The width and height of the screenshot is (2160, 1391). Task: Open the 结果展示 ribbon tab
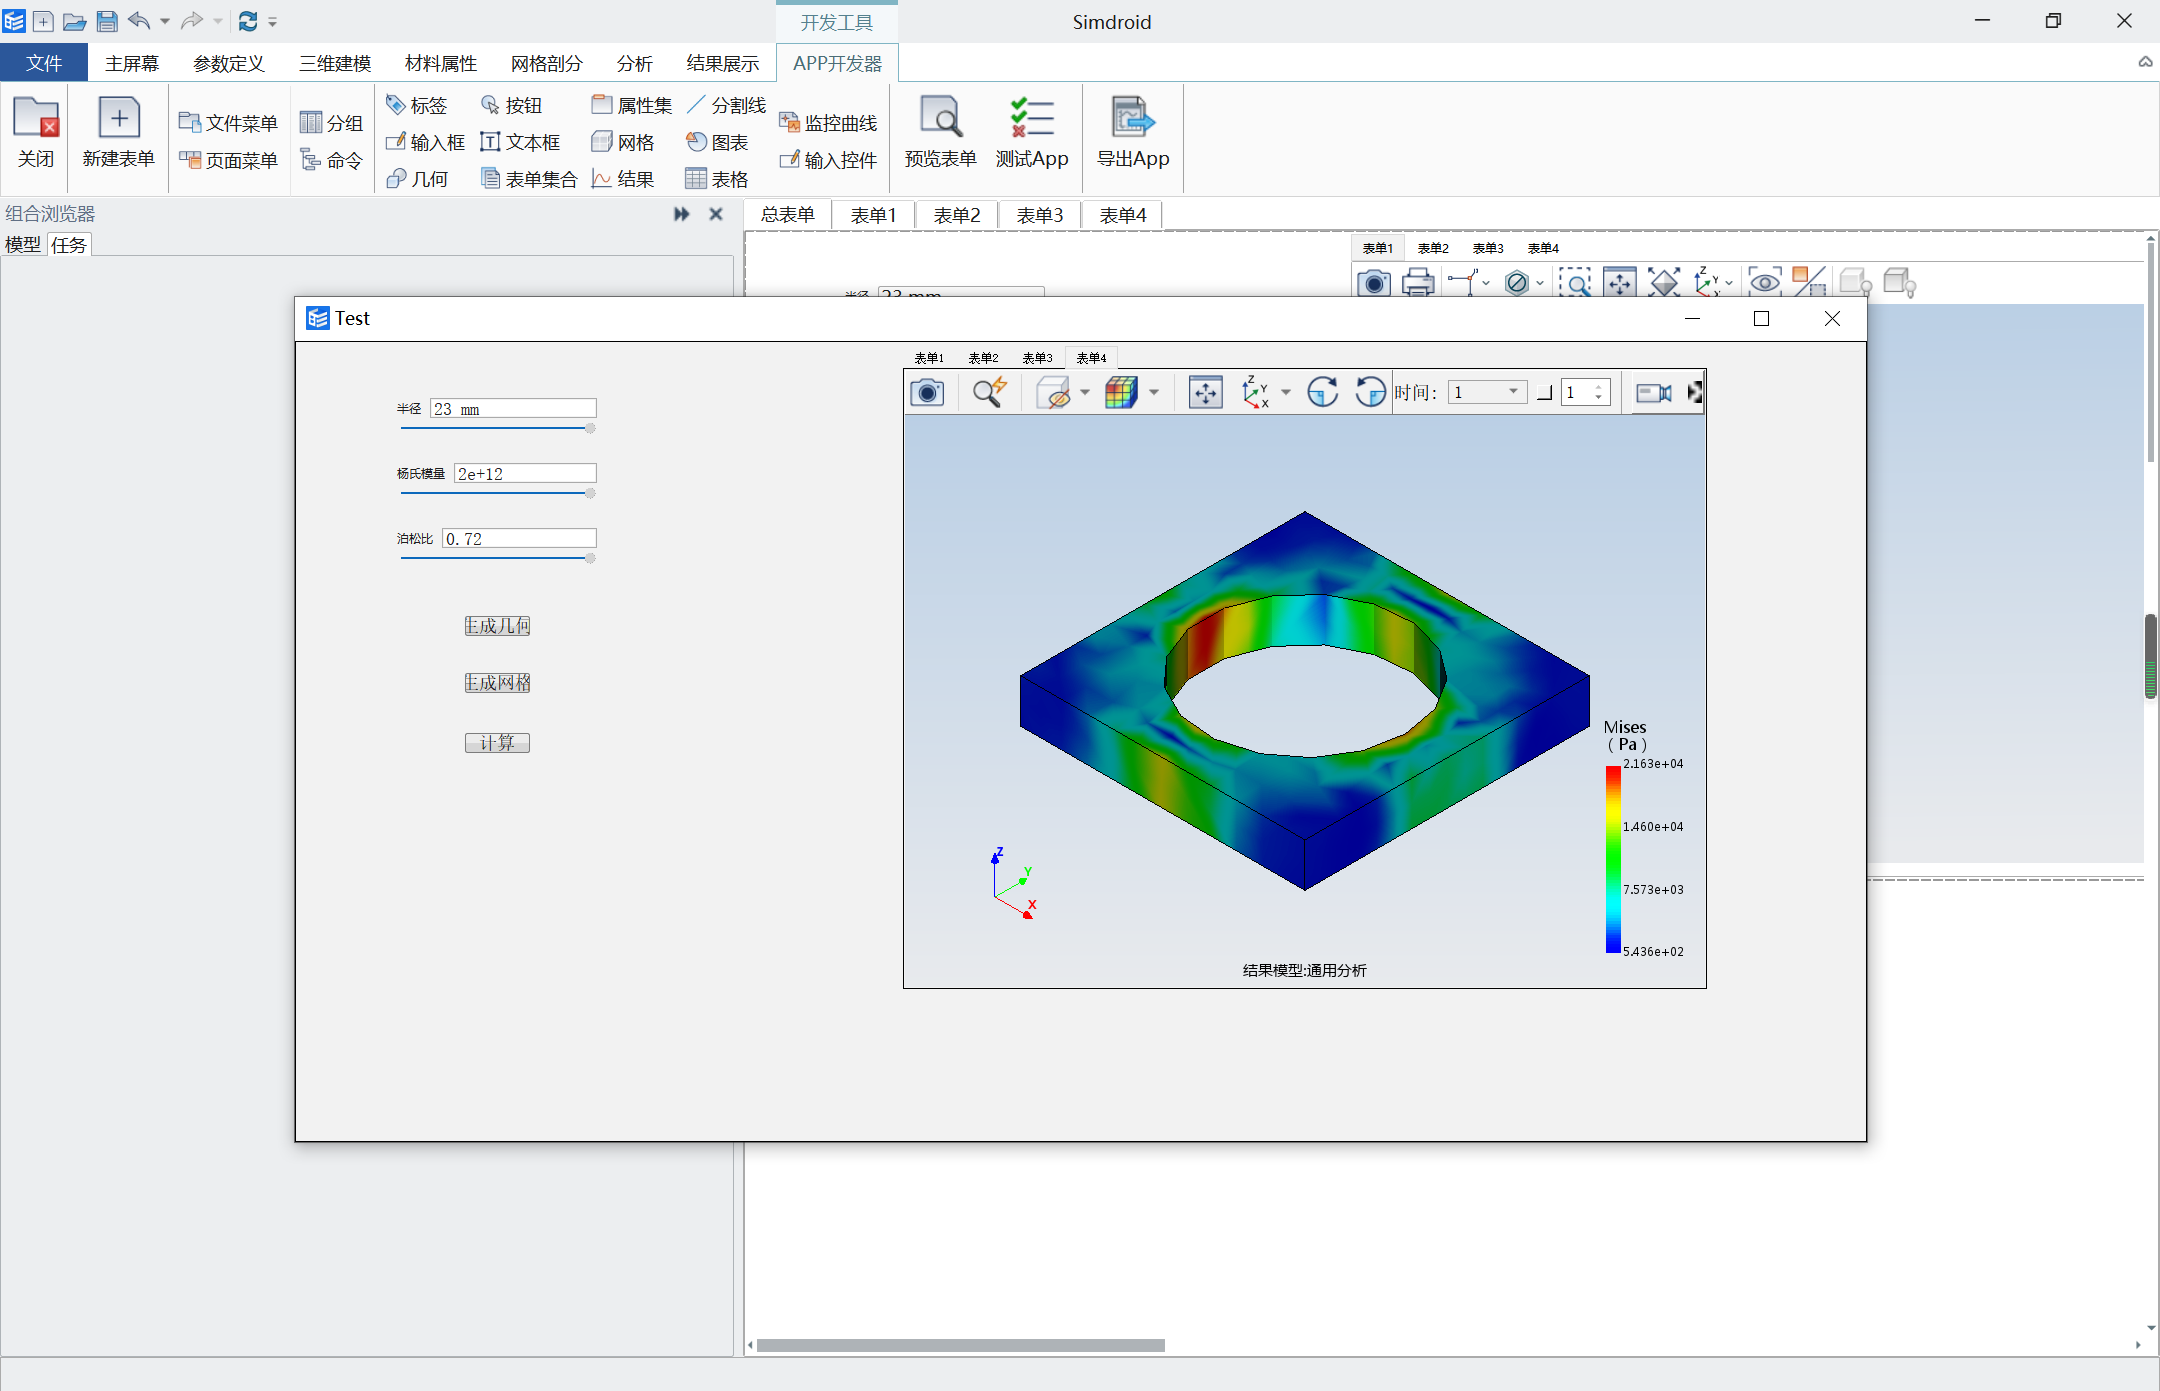pos(723,63)
